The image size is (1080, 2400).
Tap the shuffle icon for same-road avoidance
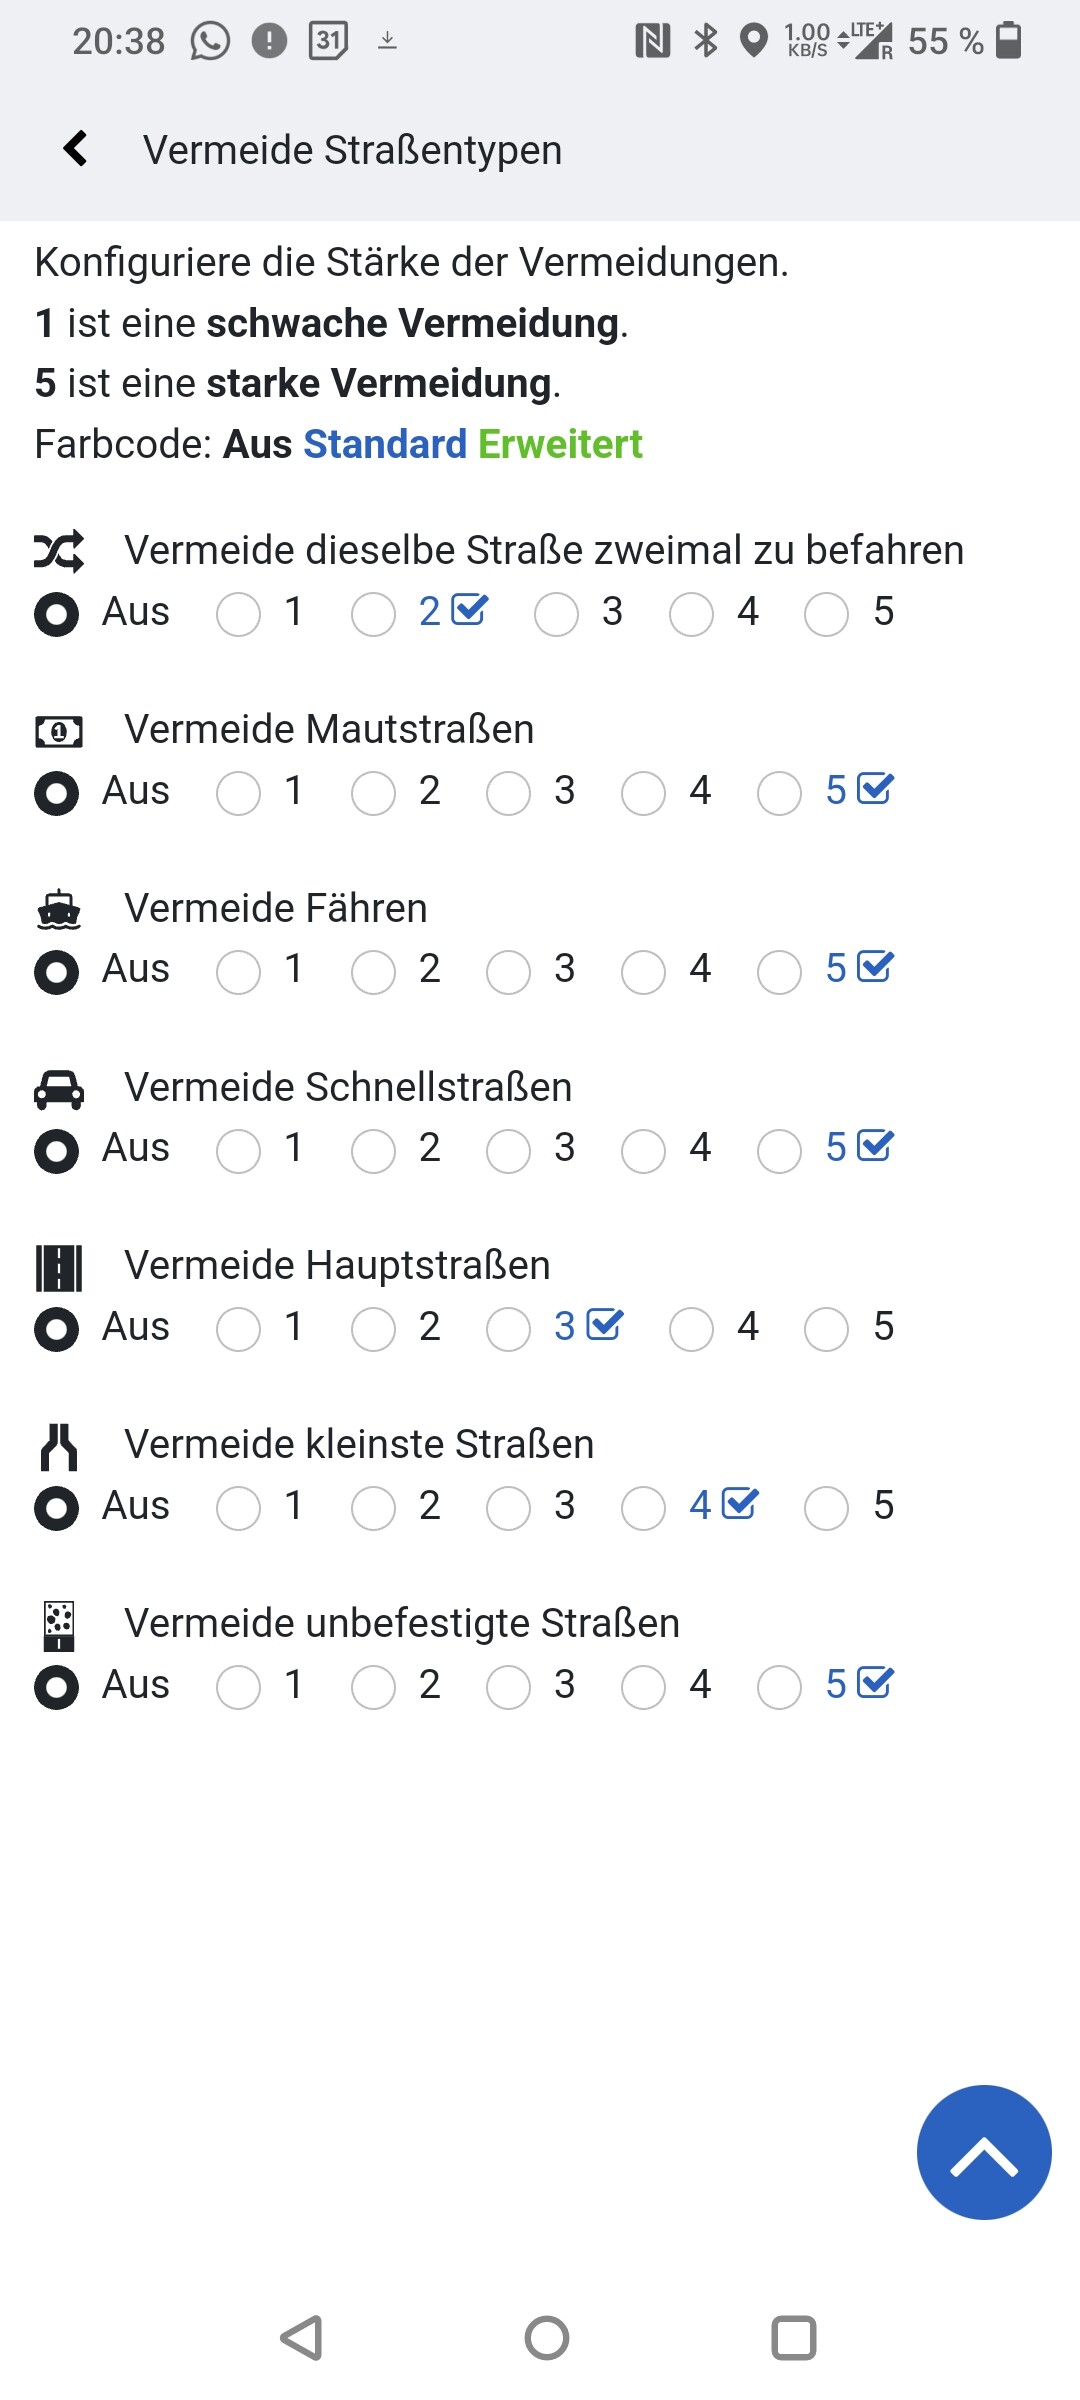pyautogui.click(x=59, y=551)
